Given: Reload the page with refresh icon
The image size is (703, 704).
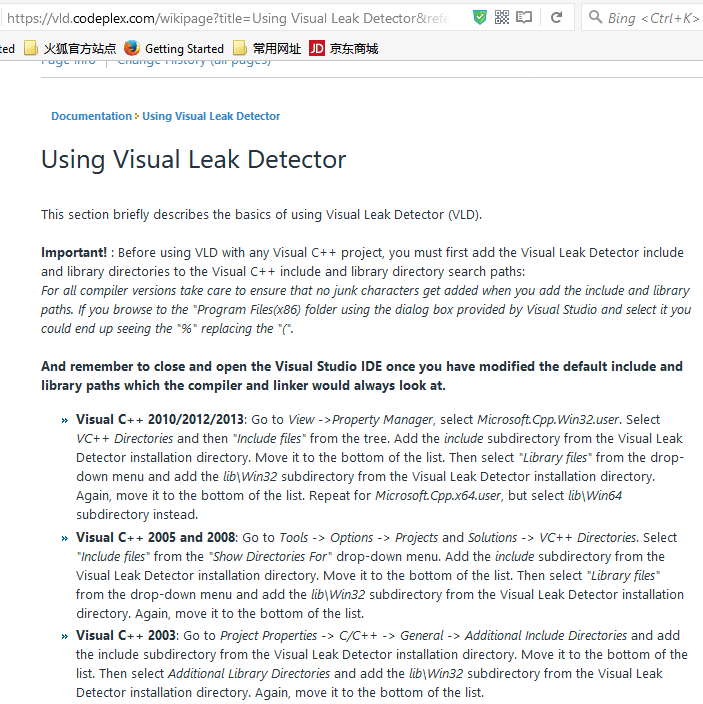Looking at the screenshot, I should coord(557,18).
